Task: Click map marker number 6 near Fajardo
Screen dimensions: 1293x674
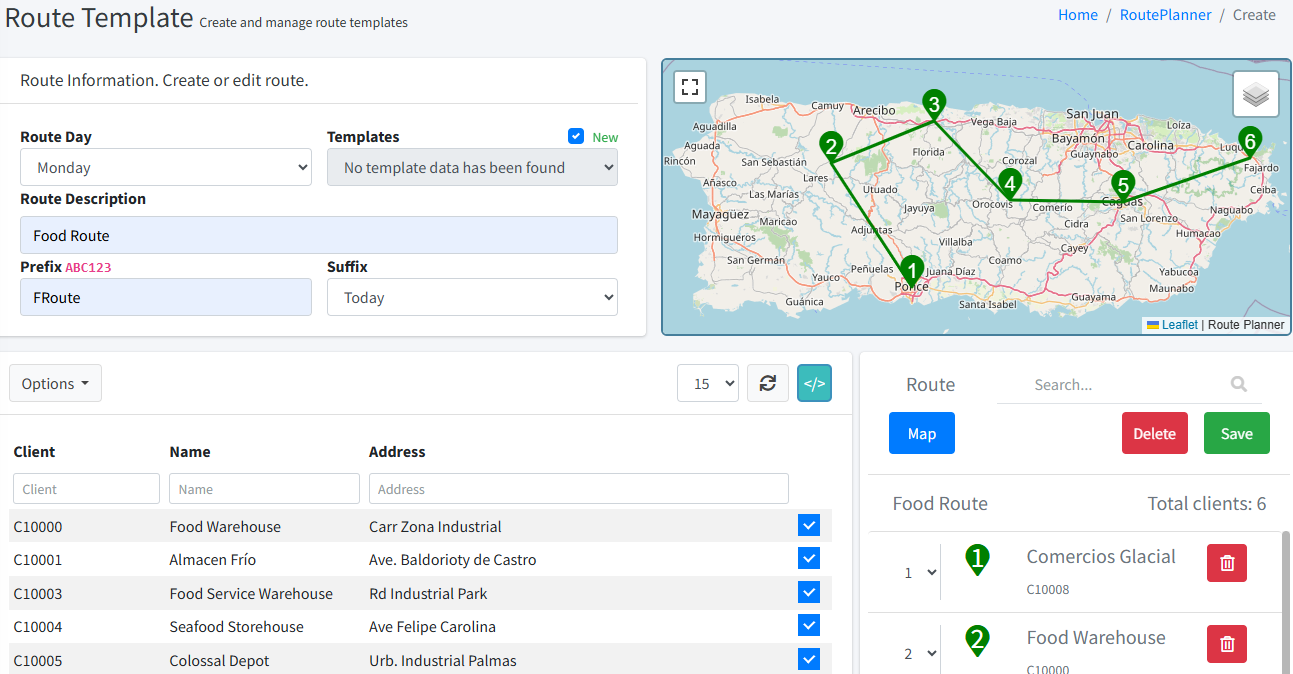Action: (x=1248, y=141)
